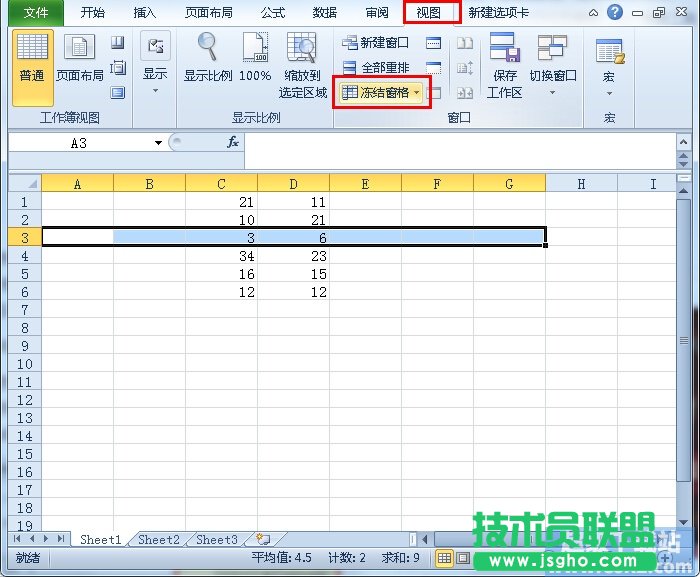Insert new worksheet tab icon
This screenshot has height=577, width=700.
pyautogui.click(x=263, y=539)
